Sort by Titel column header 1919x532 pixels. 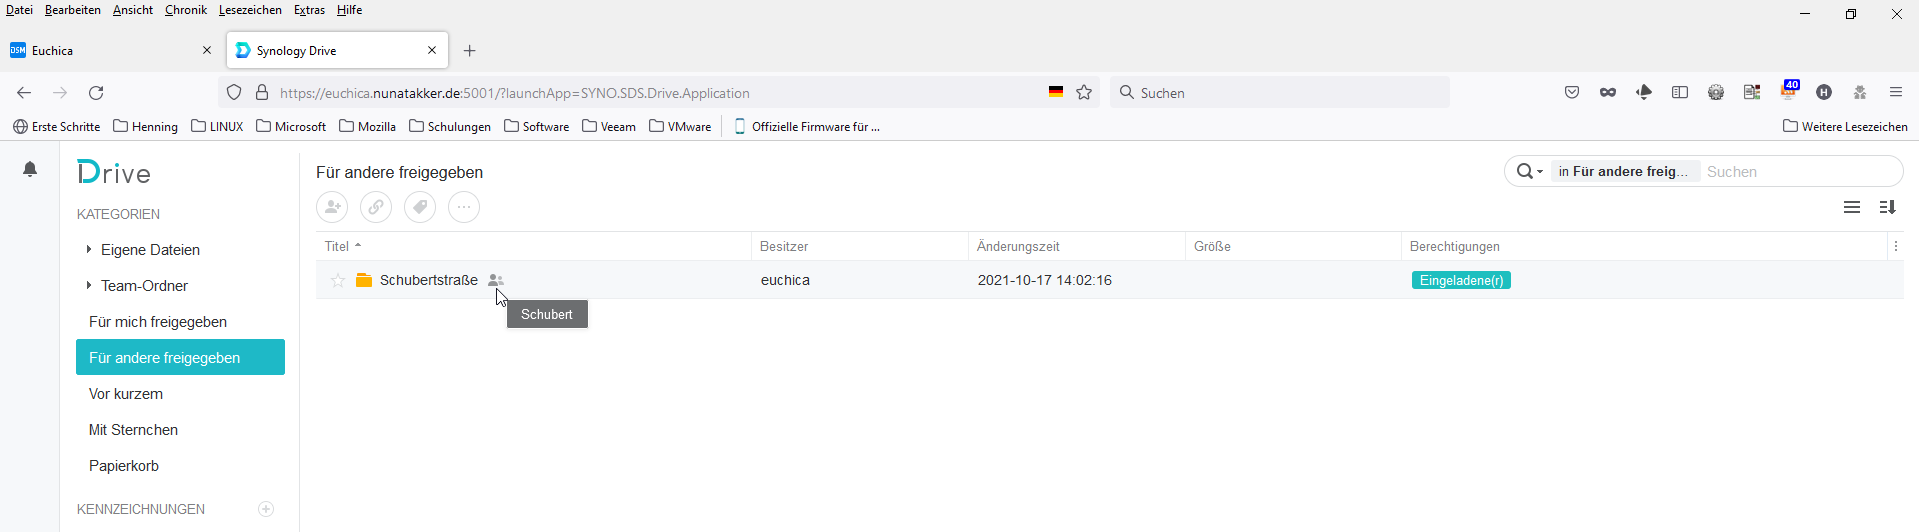pos(337,246)
